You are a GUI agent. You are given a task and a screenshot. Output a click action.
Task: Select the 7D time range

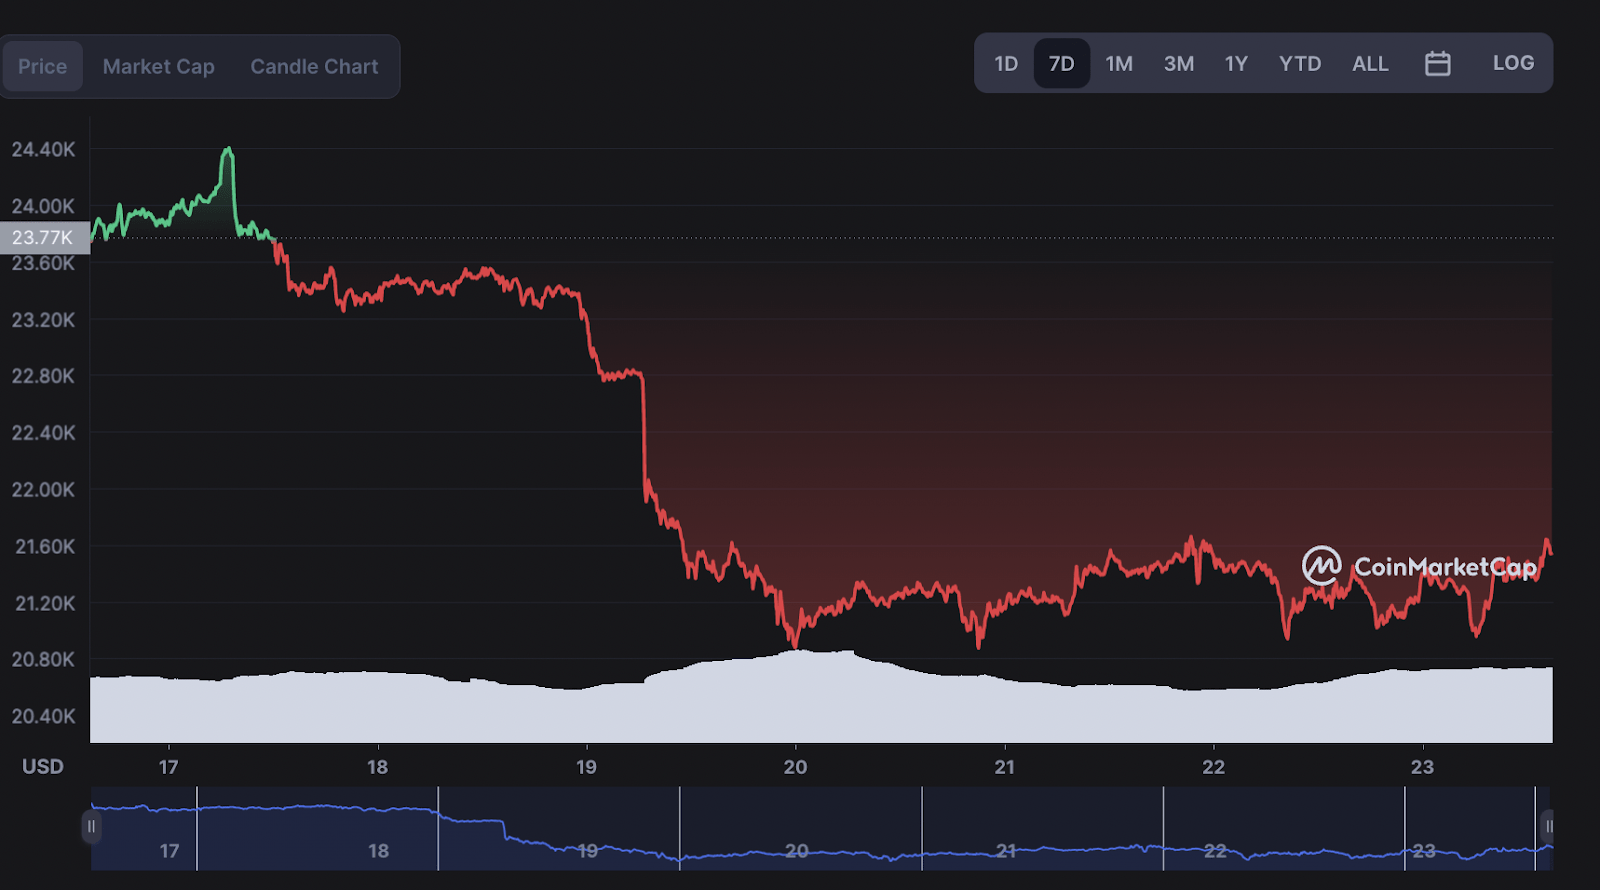pyautogui.click(x=1062, y=64)
